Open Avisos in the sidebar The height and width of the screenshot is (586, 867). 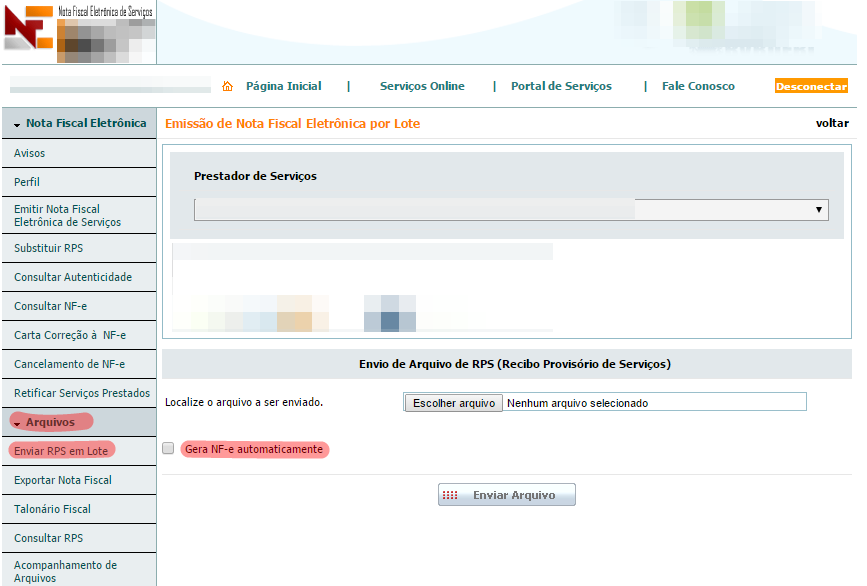30,153
